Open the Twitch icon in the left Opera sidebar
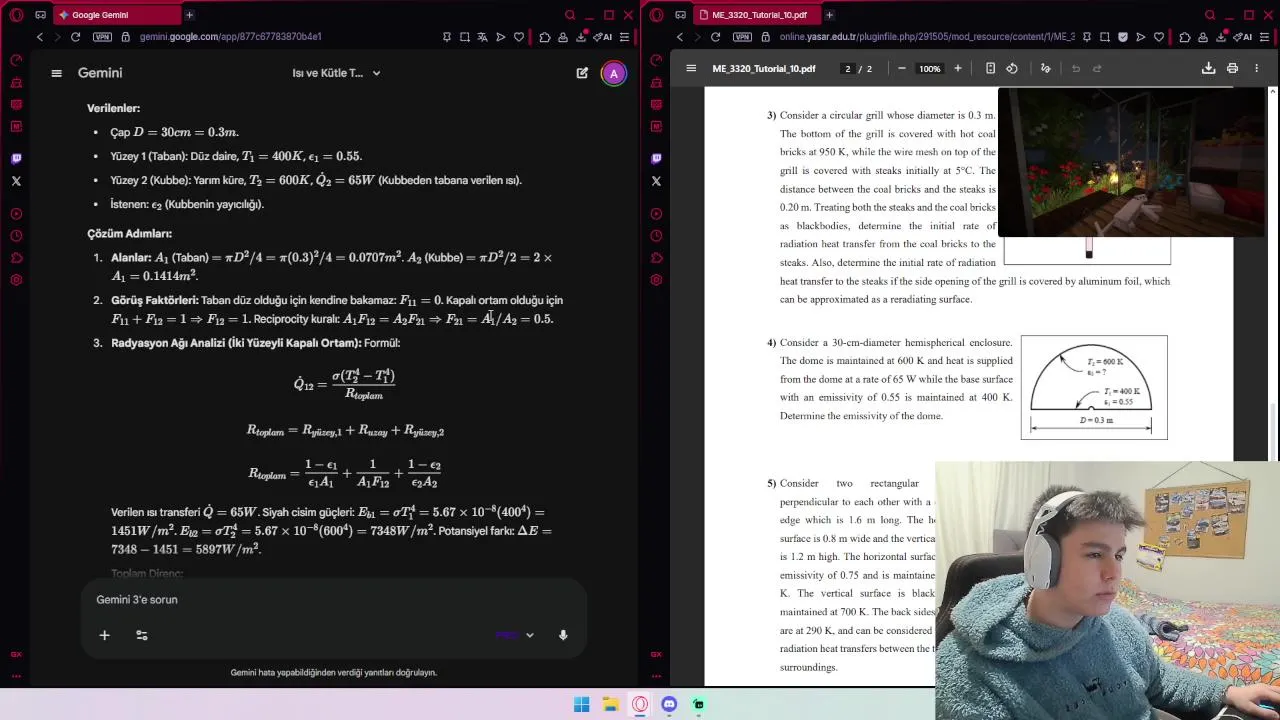Viewport: 1280px width, 720px height. click(x=16, y=158)
